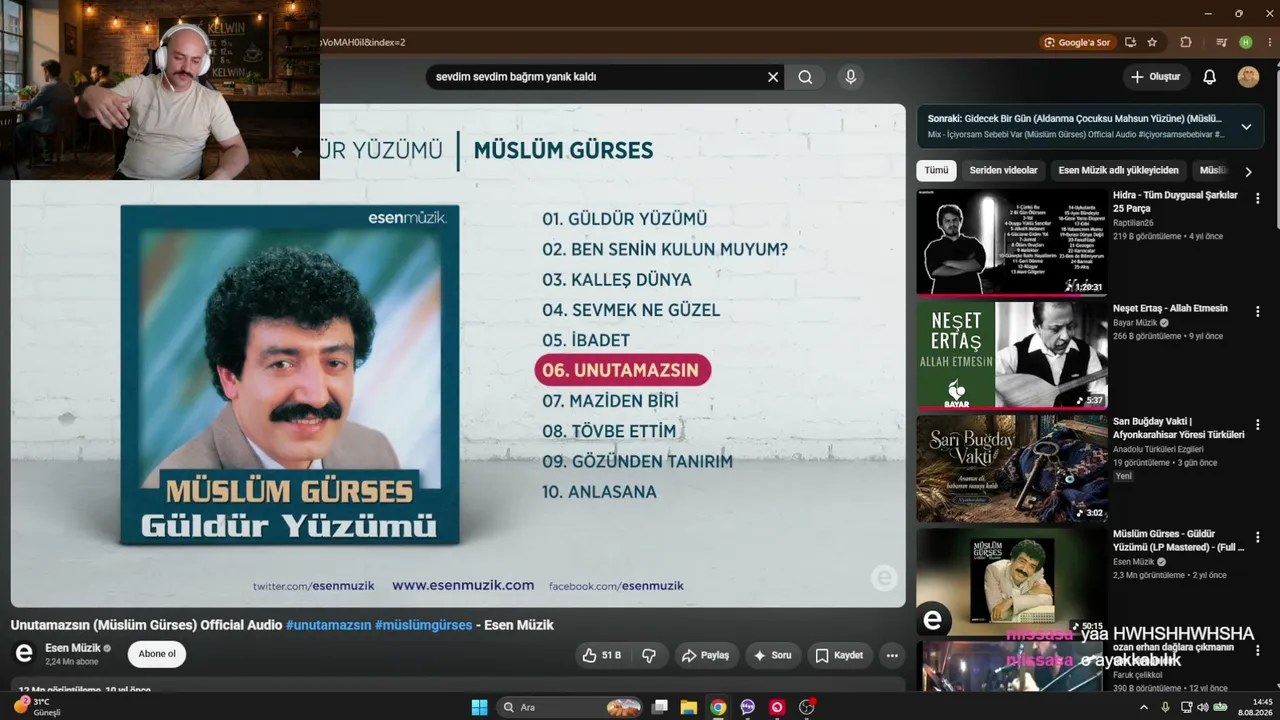This screenshot has height=720, width=1280.
Task: Clear the YouTube search box text
Action: (773, 77)
